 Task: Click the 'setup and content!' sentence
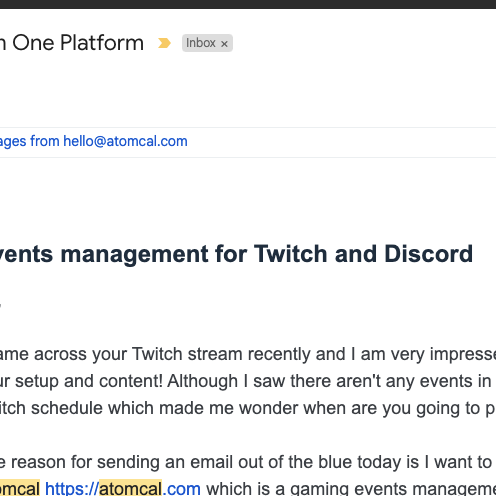coord(89,381)
